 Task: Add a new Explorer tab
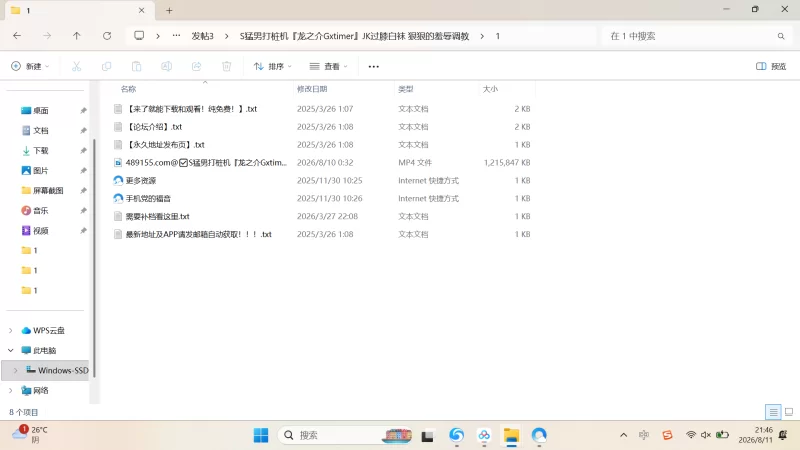169,10
